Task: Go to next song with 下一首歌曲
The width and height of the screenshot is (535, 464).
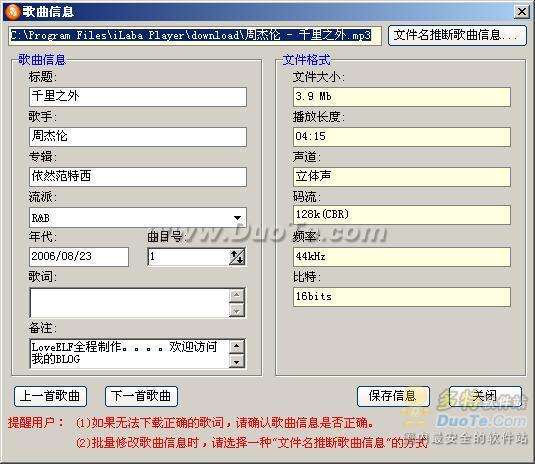Action: 141,396
